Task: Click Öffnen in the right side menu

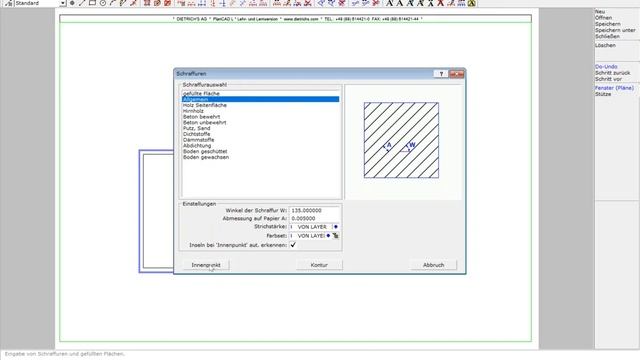Action: click(x=603, y=18)
